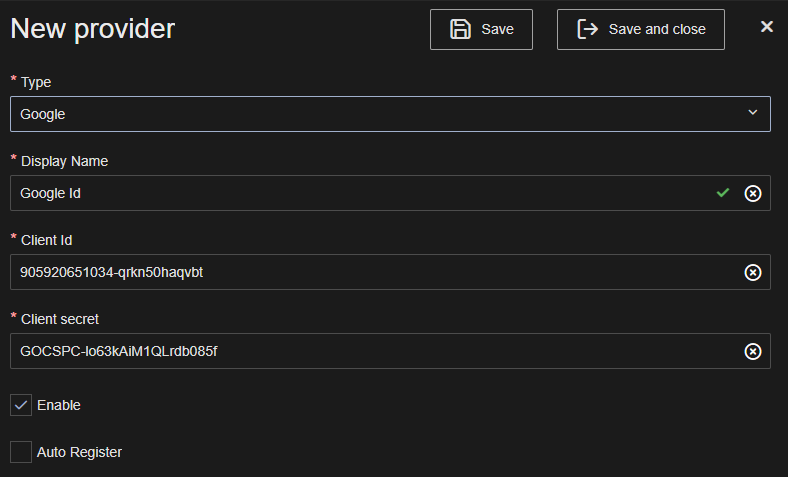This screenshot has height=477, width=788.
Task: Click the Client secret field label
Action: coord(60,319)
